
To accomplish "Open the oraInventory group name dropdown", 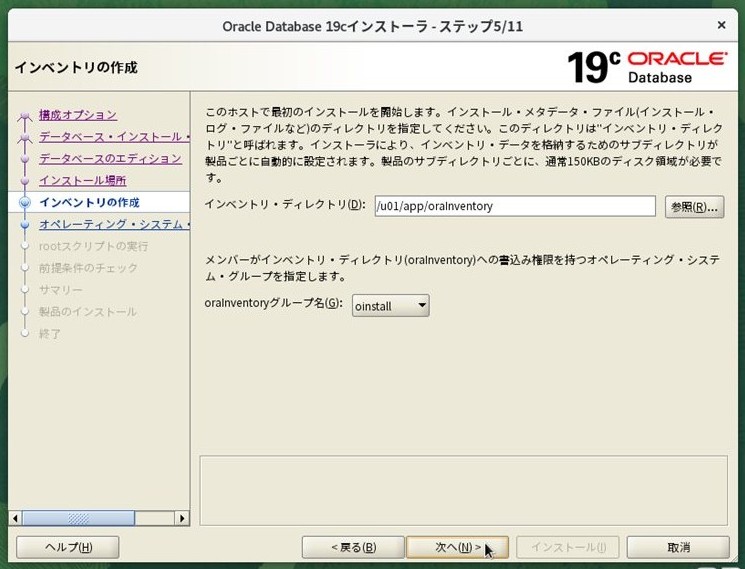I will coord(391,305).
